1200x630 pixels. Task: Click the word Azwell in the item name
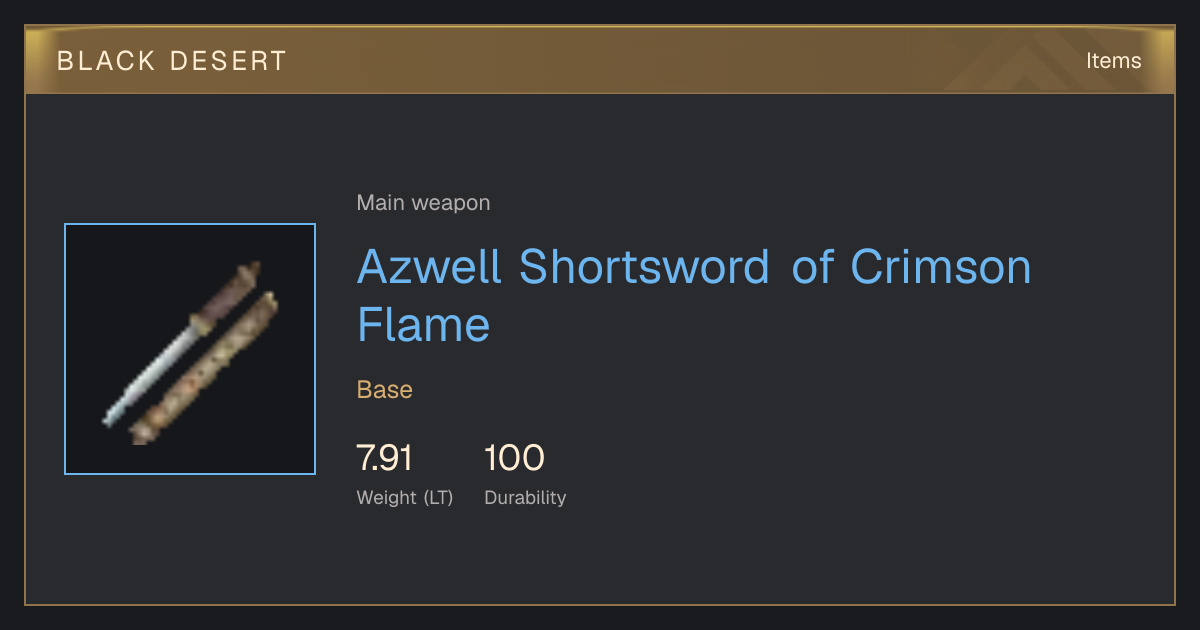coord(429,265)
